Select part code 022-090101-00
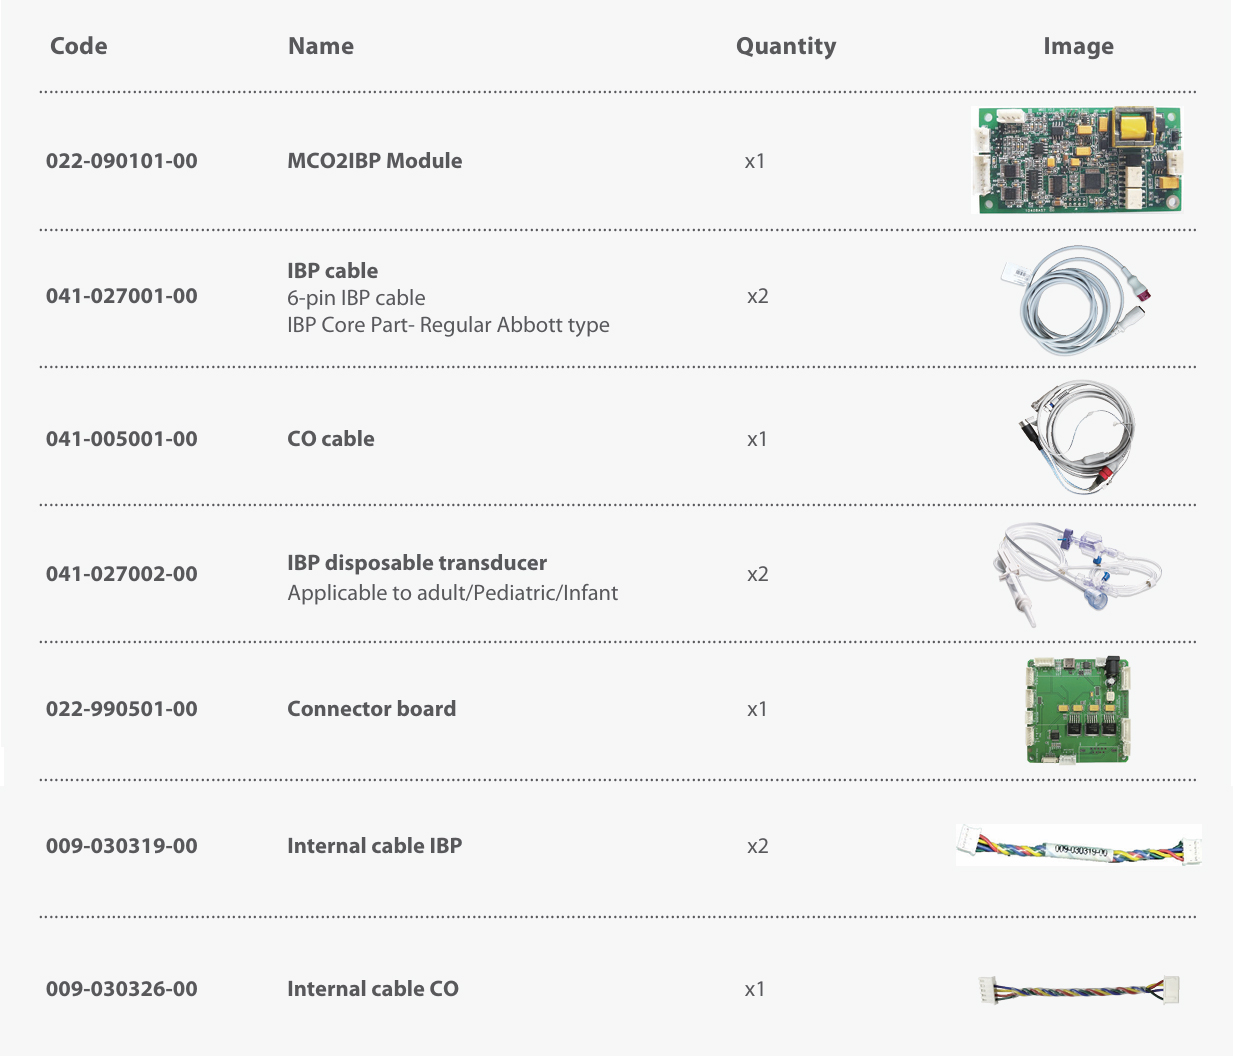The width and height of the screenshot is (1233, 1056). pyautogui.click(x=122, y=161)
